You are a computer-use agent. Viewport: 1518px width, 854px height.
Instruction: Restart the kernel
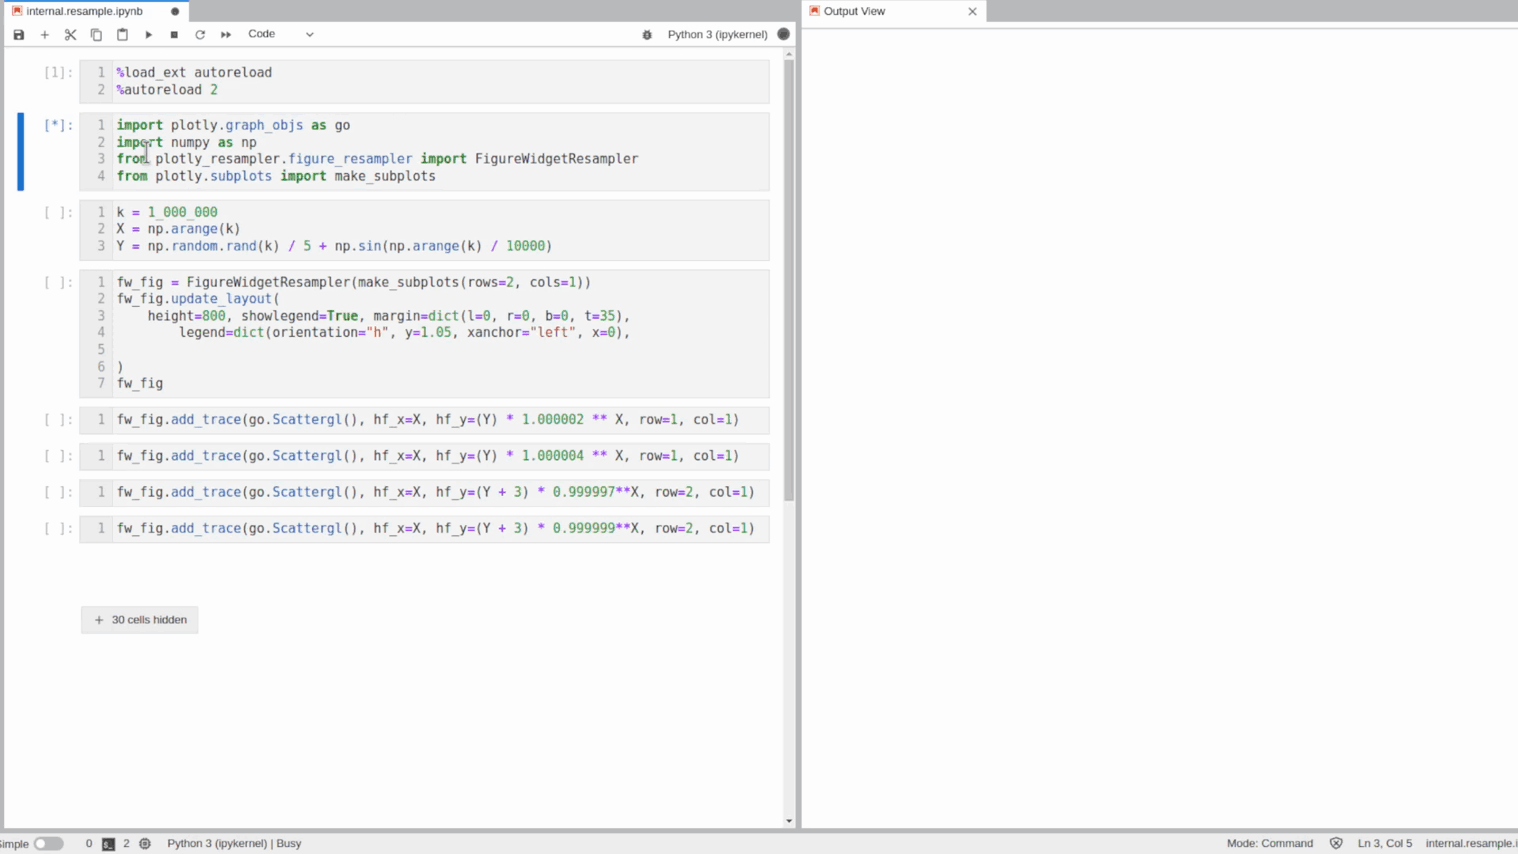(x=200, y=34)
